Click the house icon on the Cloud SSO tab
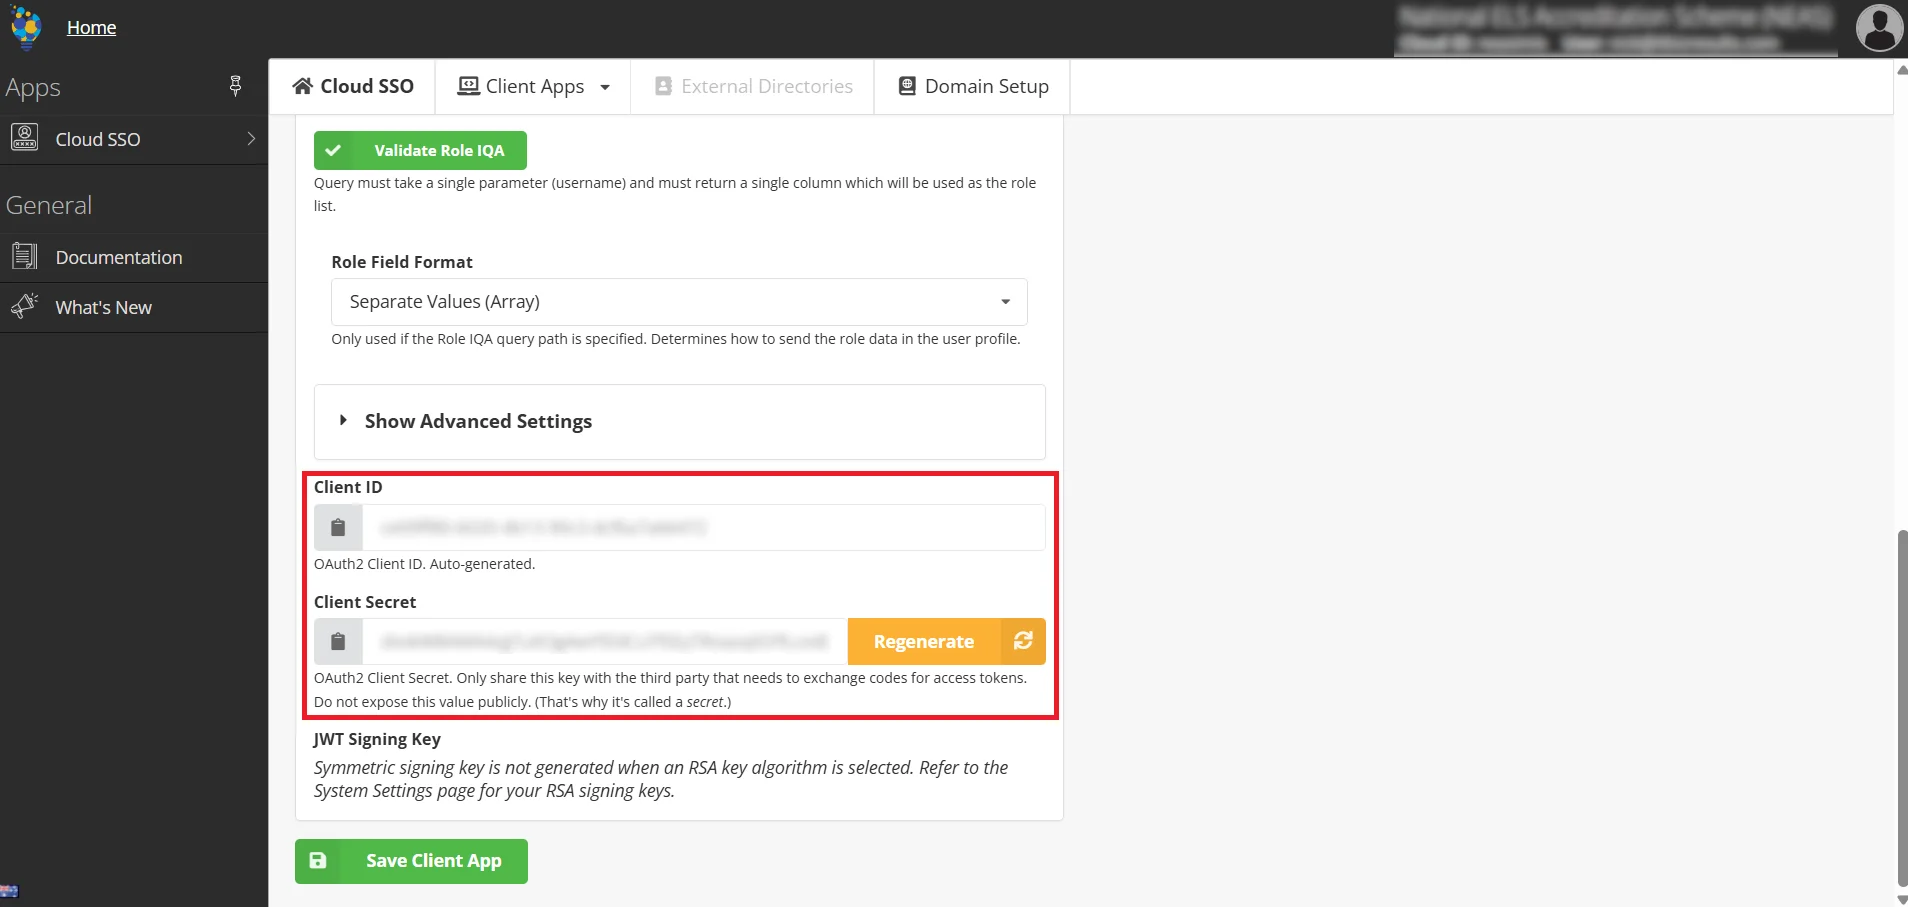Viewport: 1908px width, 907px height. tap(303, 86)
